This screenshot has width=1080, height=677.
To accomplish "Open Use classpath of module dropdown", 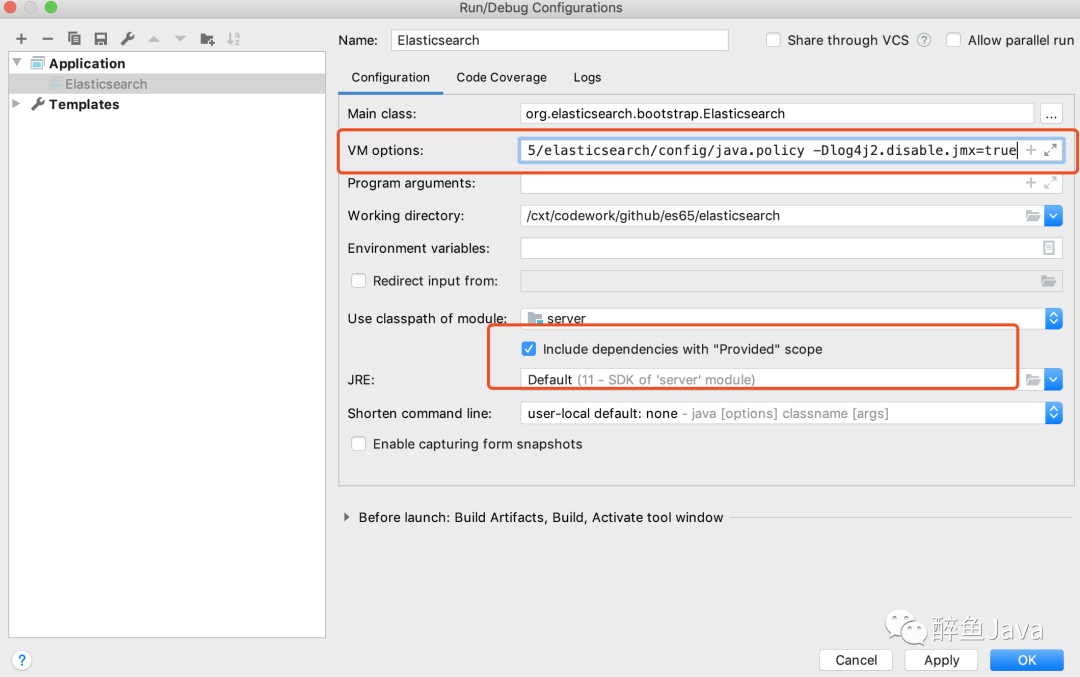I will 1053,318.
